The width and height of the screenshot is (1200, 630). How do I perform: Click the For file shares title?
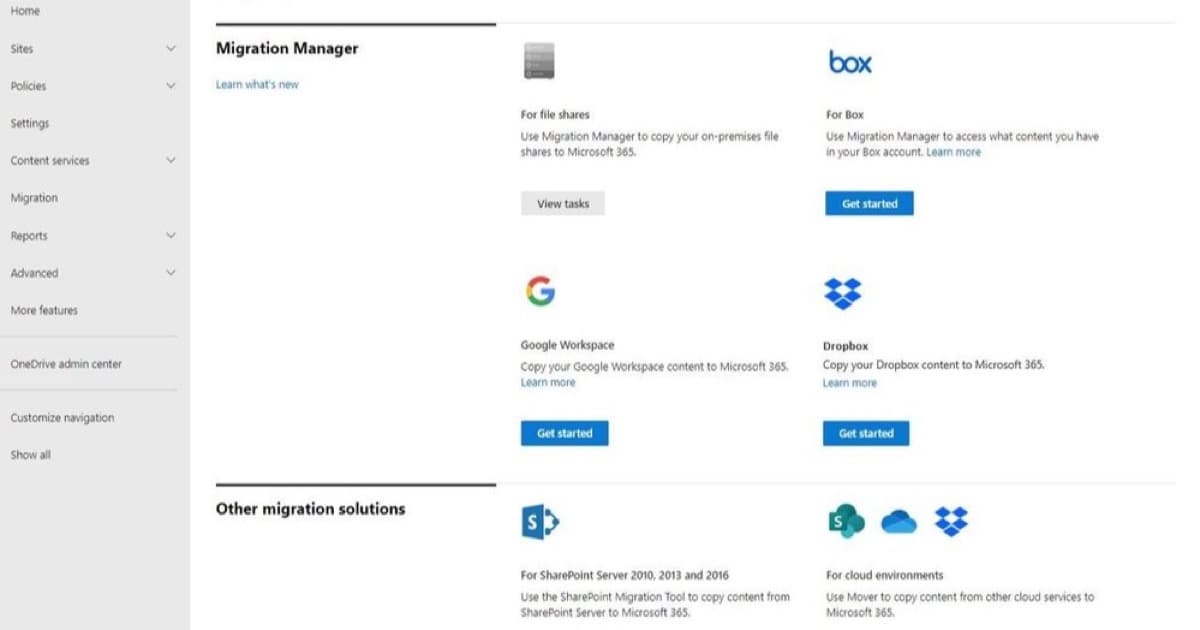(555, 115)
